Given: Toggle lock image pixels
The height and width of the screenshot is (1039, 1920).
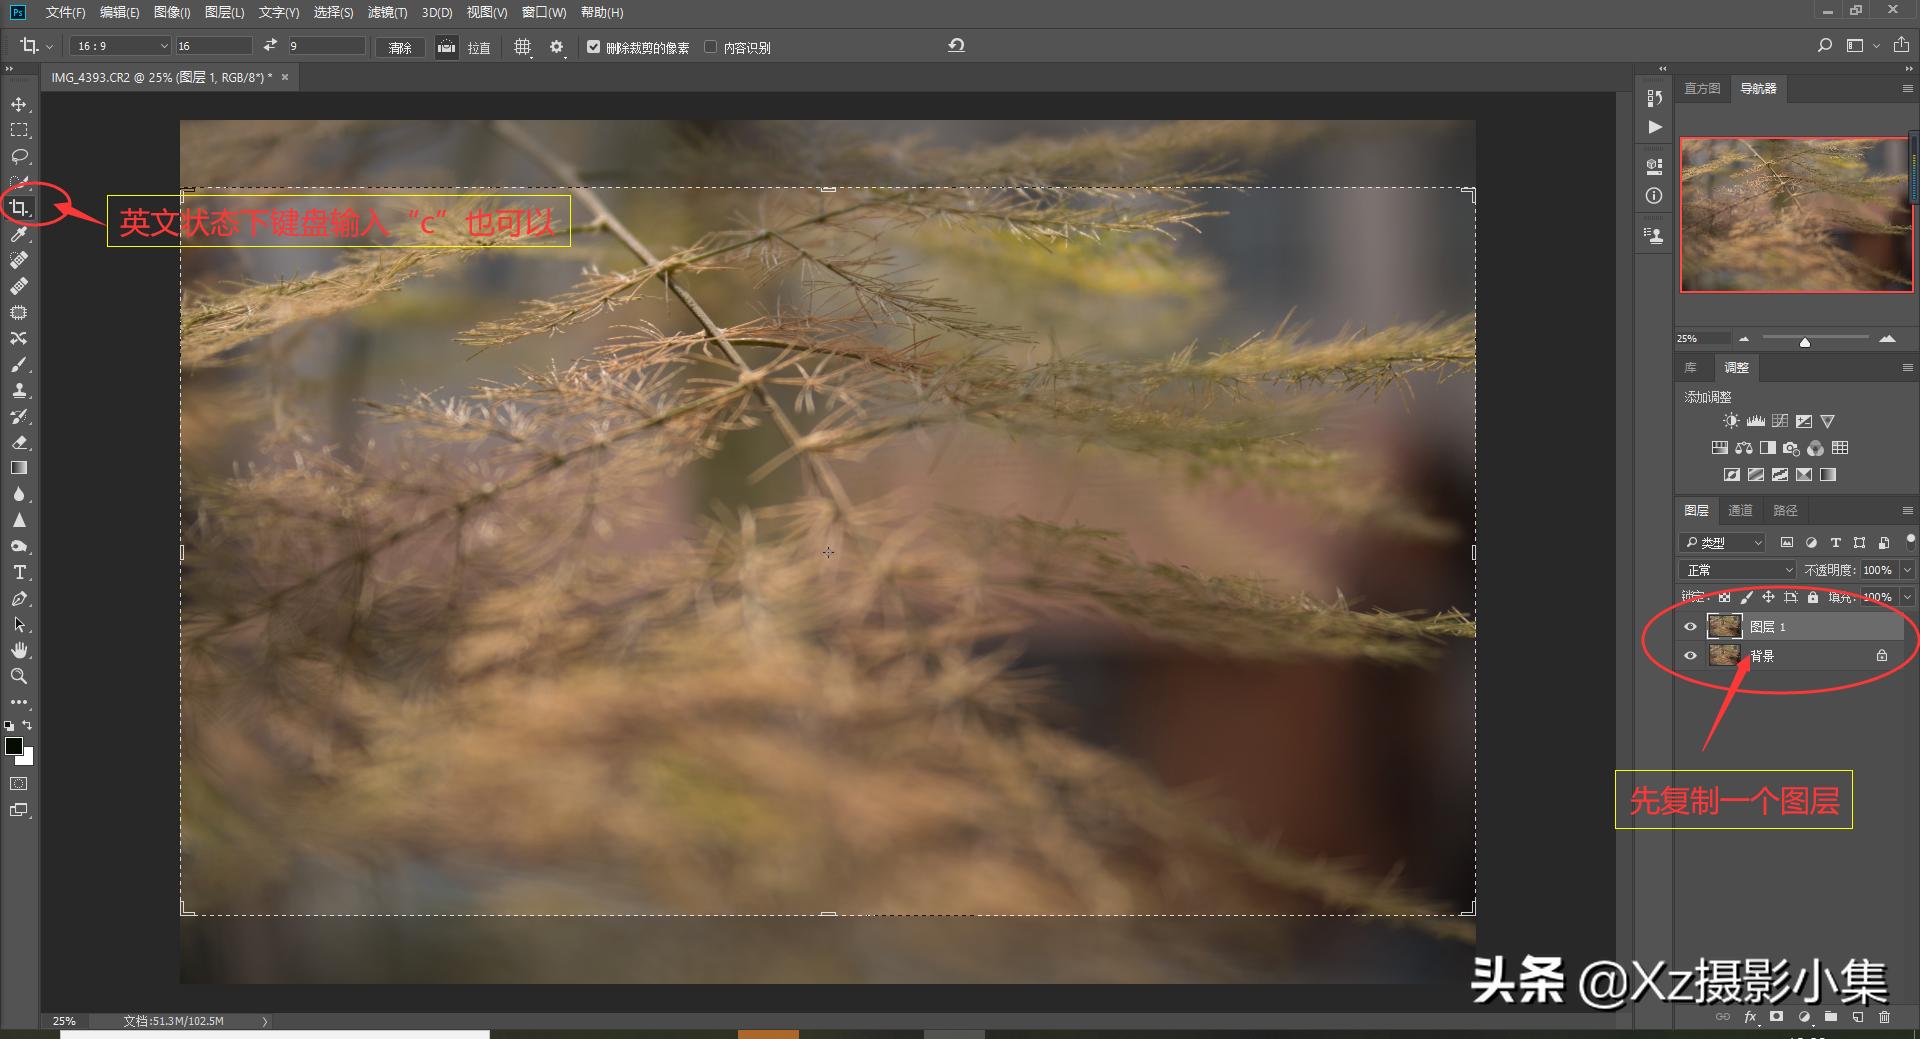Looking at the screenshot, I should click(x=1746, y=597).
